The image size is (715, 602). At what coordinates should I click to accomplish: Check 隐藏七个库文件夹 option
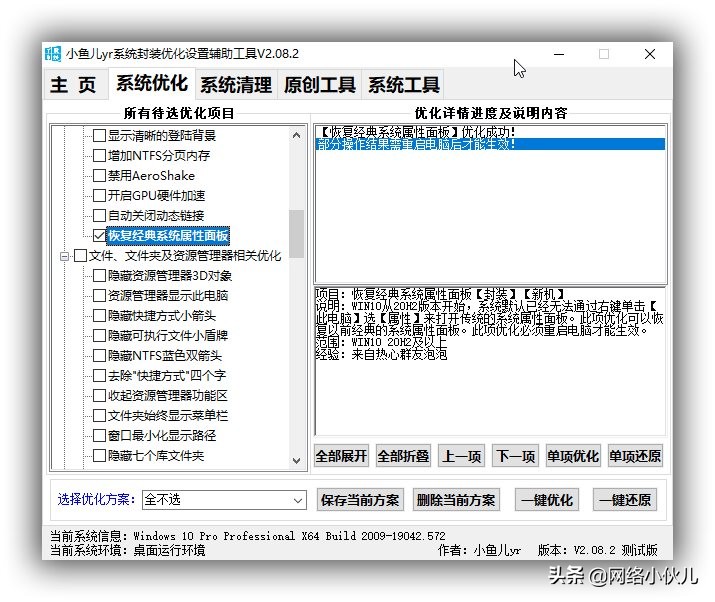pyautogui.click(x=99, y=456)
